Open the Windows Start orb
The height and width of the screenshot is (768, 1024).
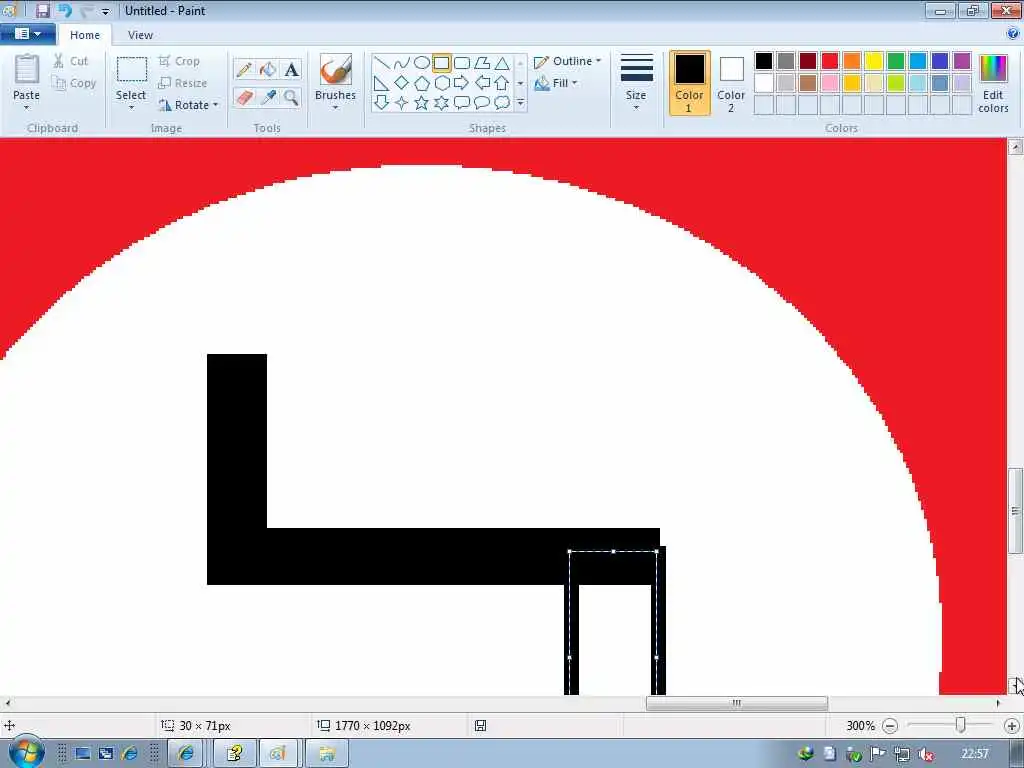[x=26, y=752]
